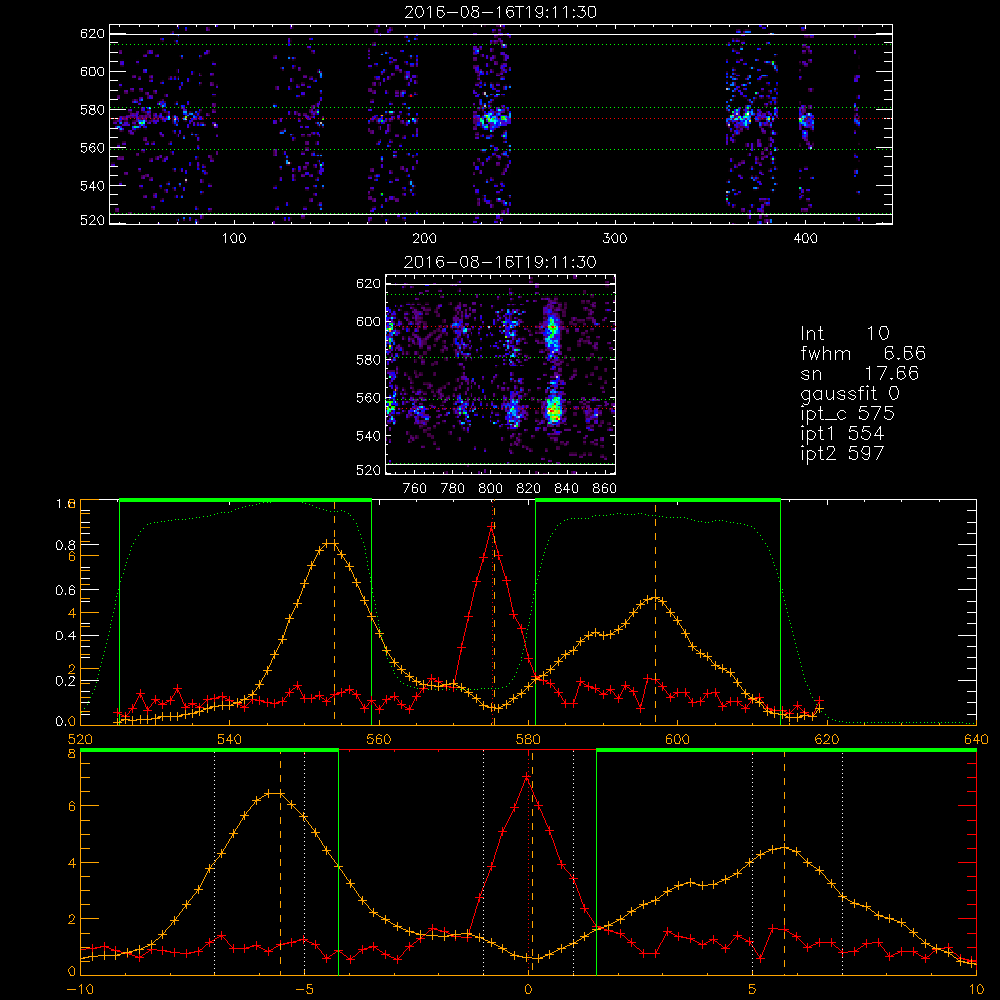The image size is (1000, 1000).
Task: Click white y-axis label 0.8 of third plot
Action: [65, 545]
